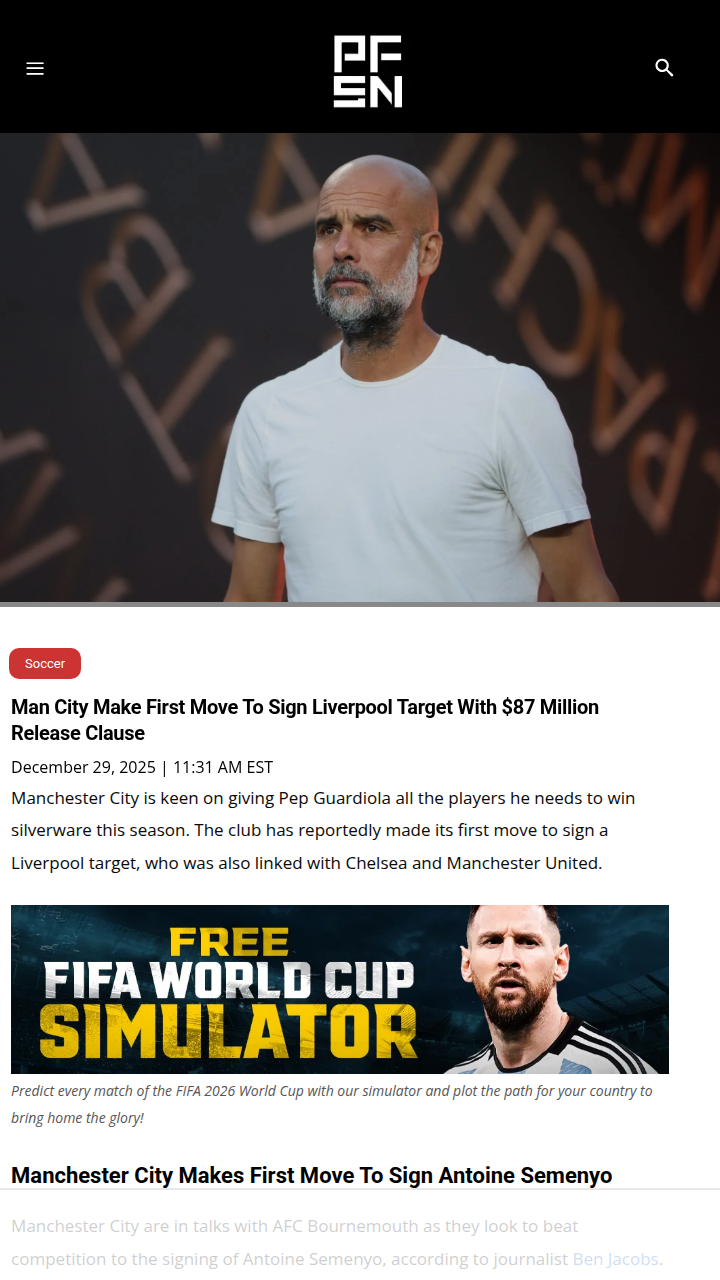This screenshot has width=720, height=1280.
Task: Click the FIFA WORLD CUP white banner text
Action: point(228,979)
